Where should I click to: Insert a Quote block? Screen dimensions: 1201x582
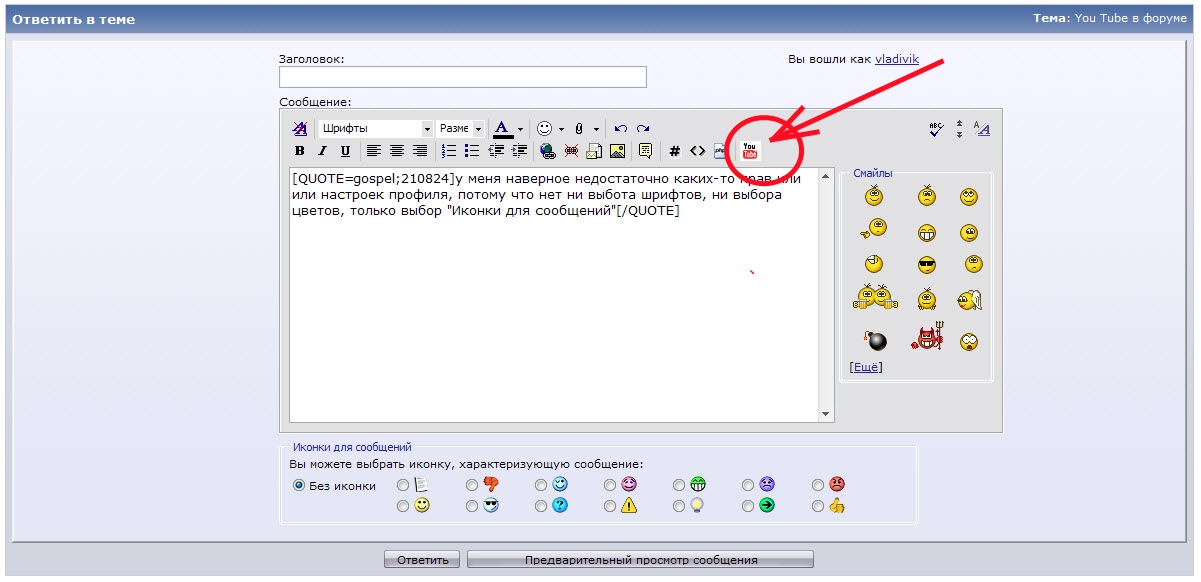645,150
